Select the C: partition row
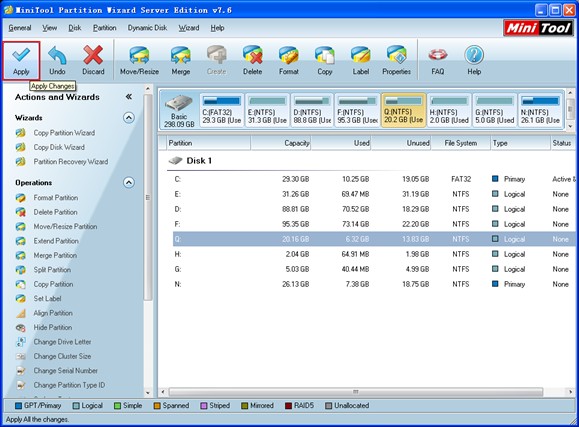This screenshot has height=427, width=579. point(374,179)
